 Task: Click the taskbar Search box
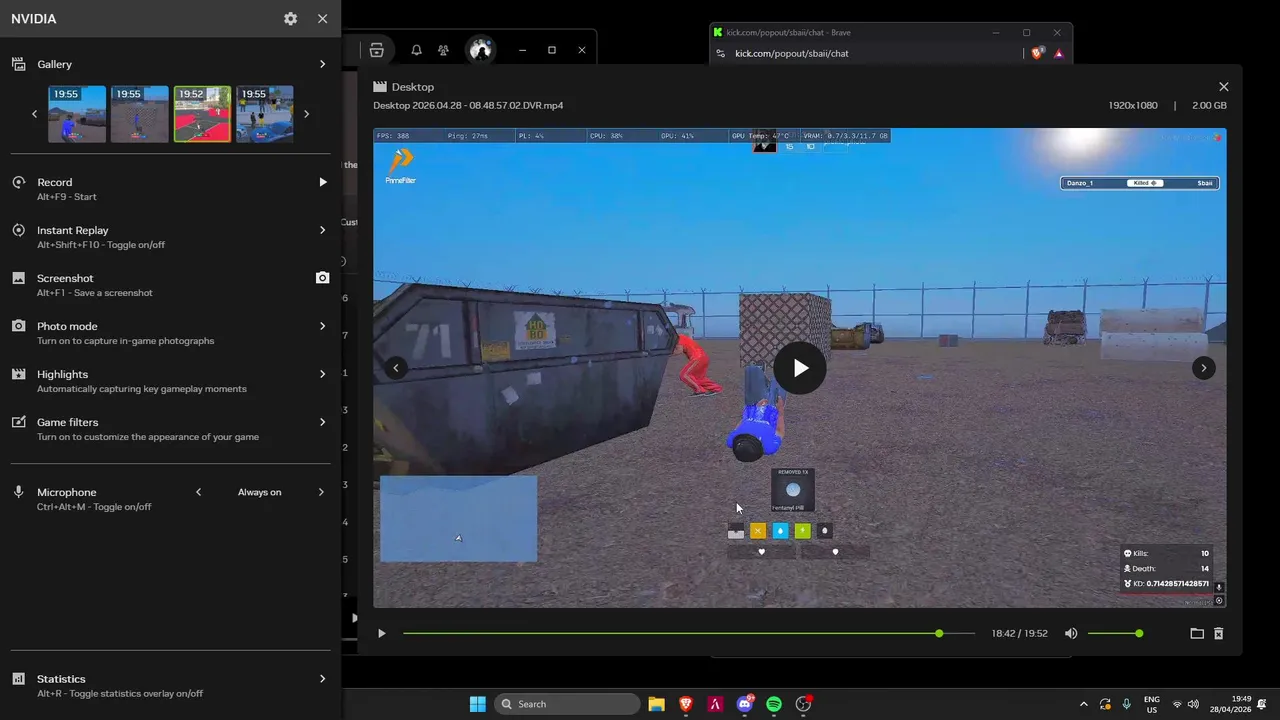coord(567,704)
